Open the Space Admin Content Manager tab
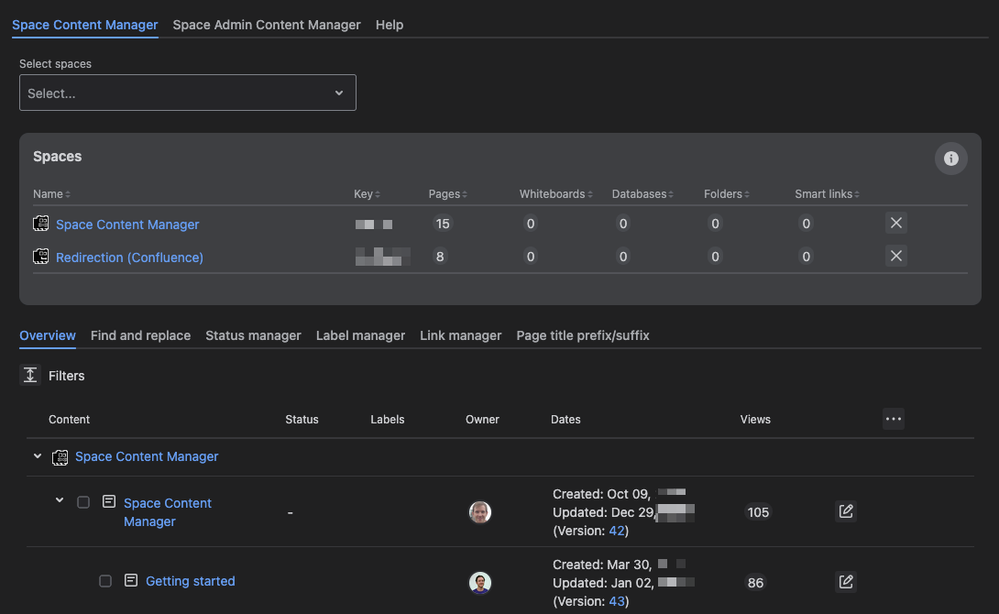Viewport: 999px width, 614px height. [x=266, y=25]
